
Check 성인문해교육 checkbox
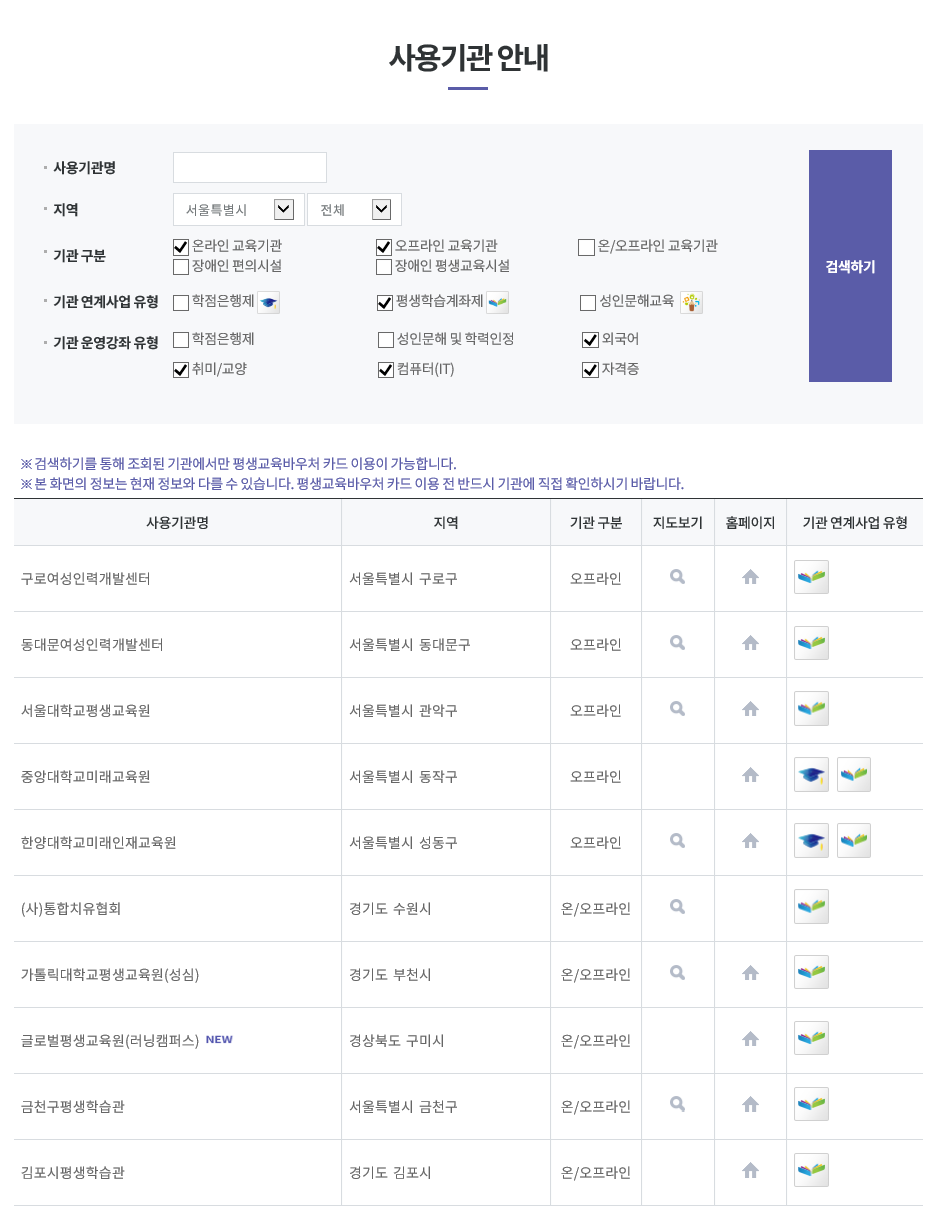tap(588, 302)
